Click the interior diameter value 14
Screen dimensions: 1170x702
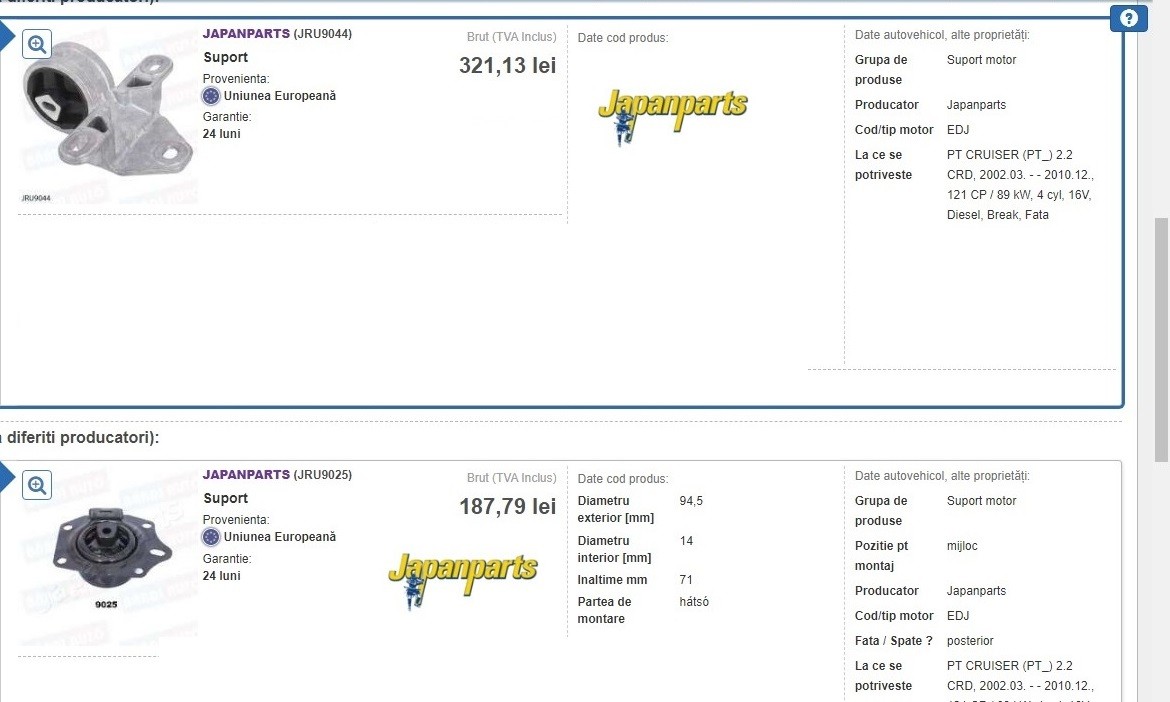click(x=686, y=541)
